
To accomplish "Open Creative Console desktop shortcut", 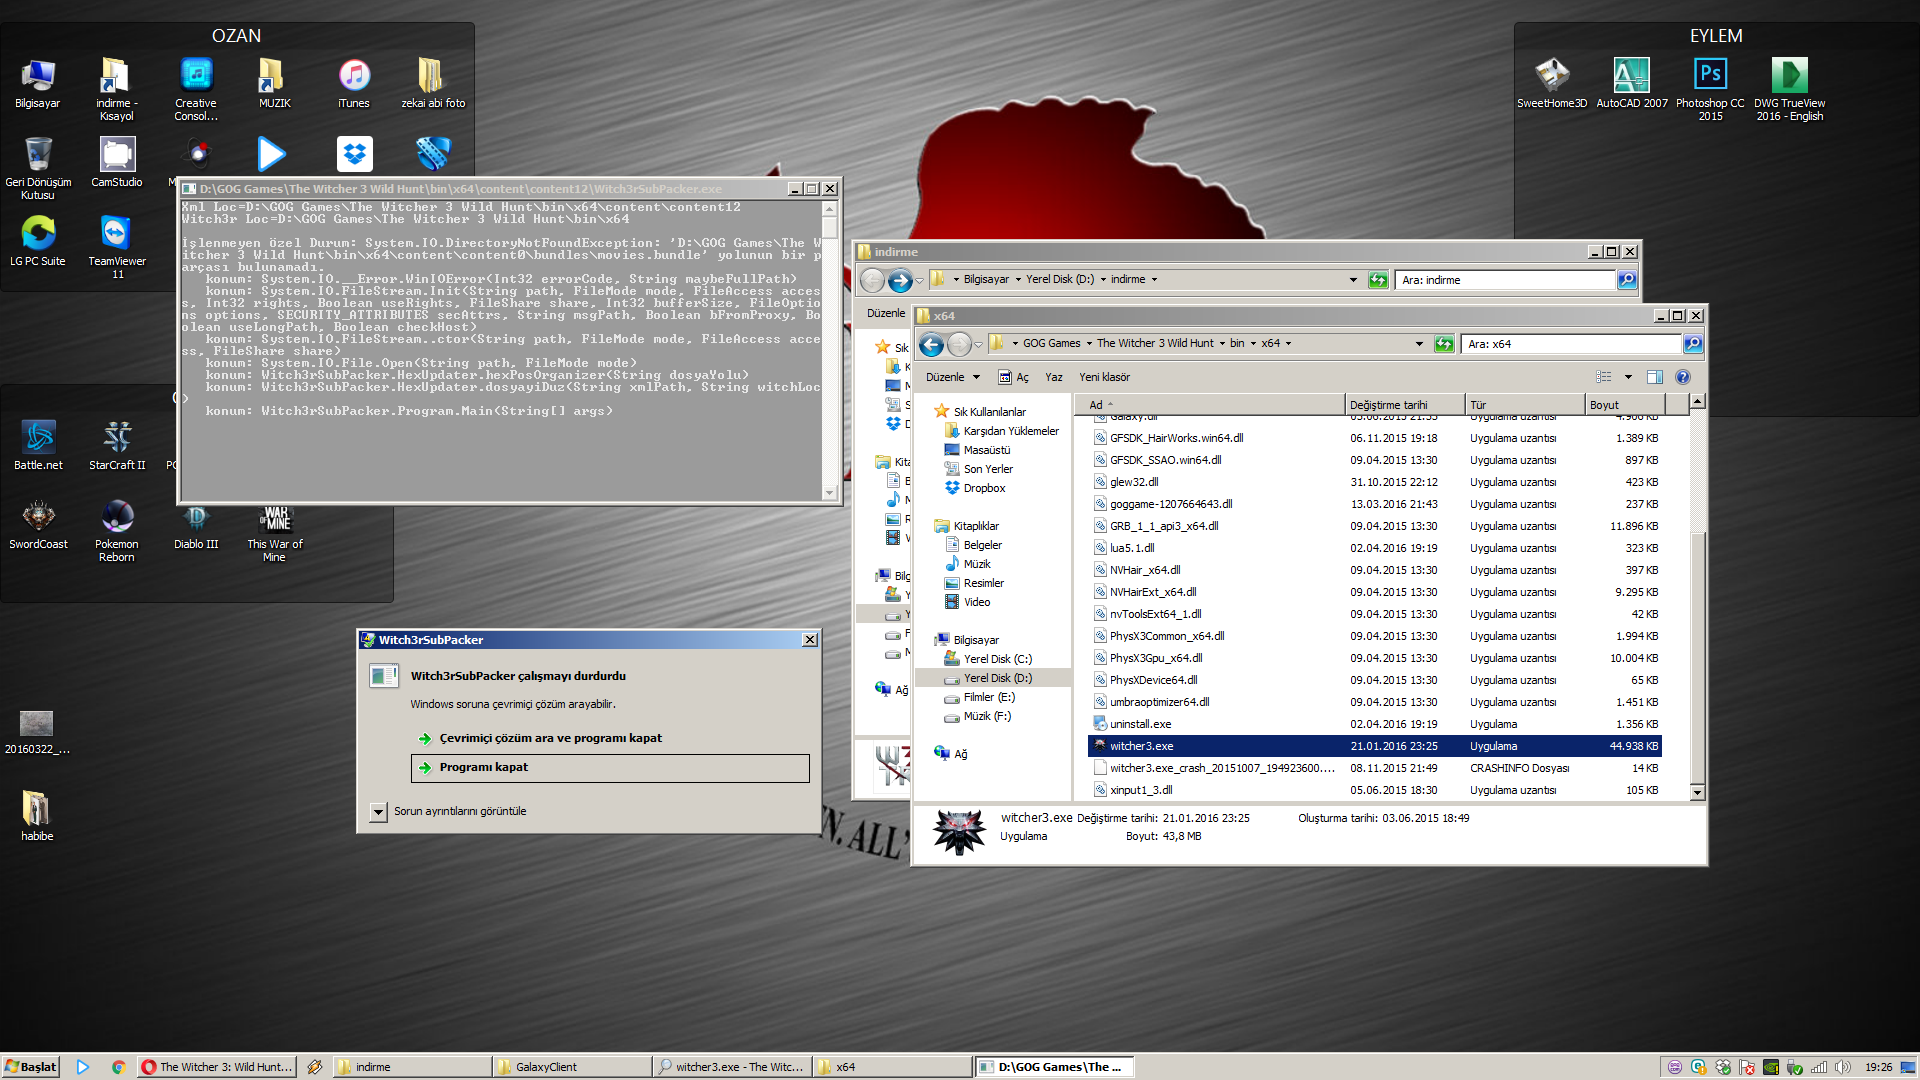I will [196, 89].
